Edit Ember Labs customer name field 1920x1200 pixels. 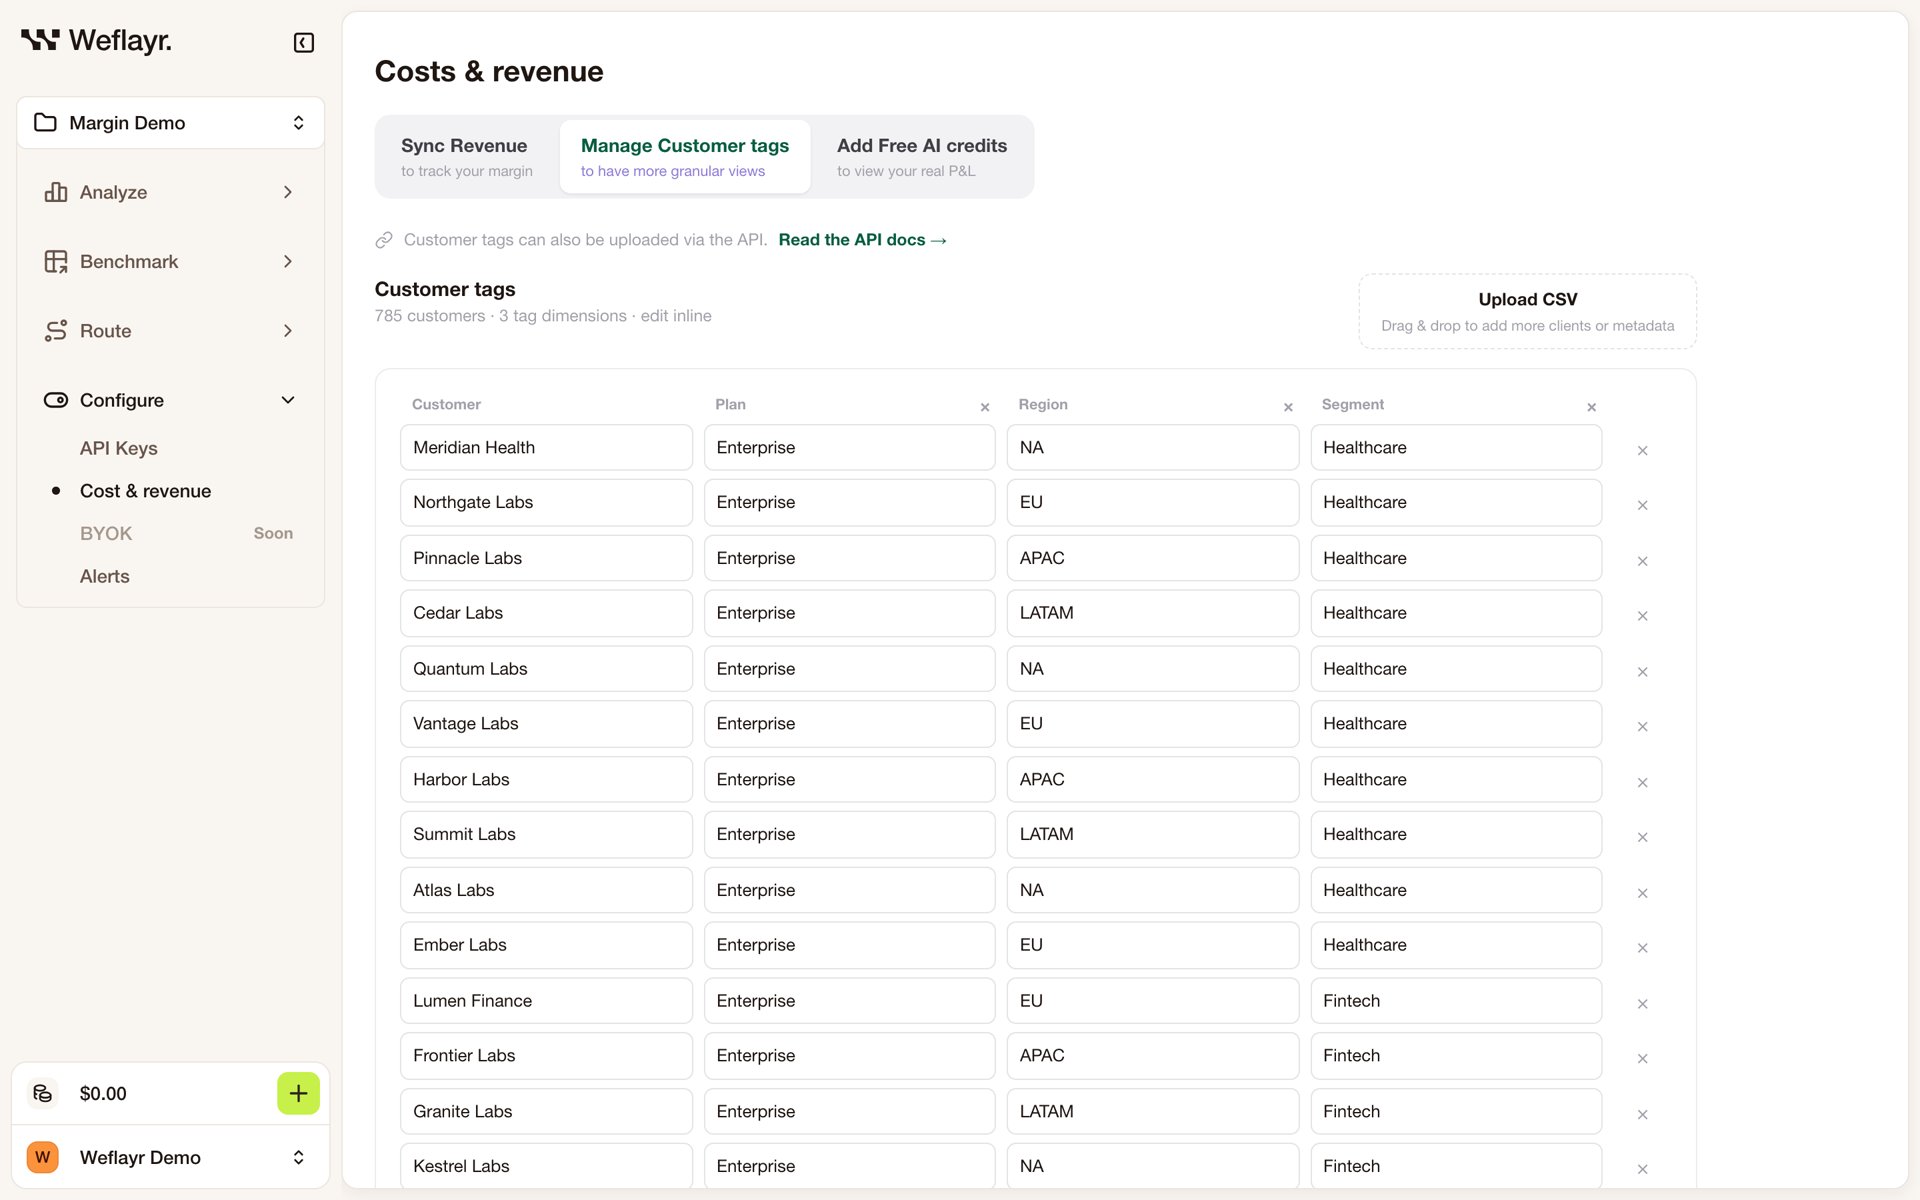tap(546, 945)
